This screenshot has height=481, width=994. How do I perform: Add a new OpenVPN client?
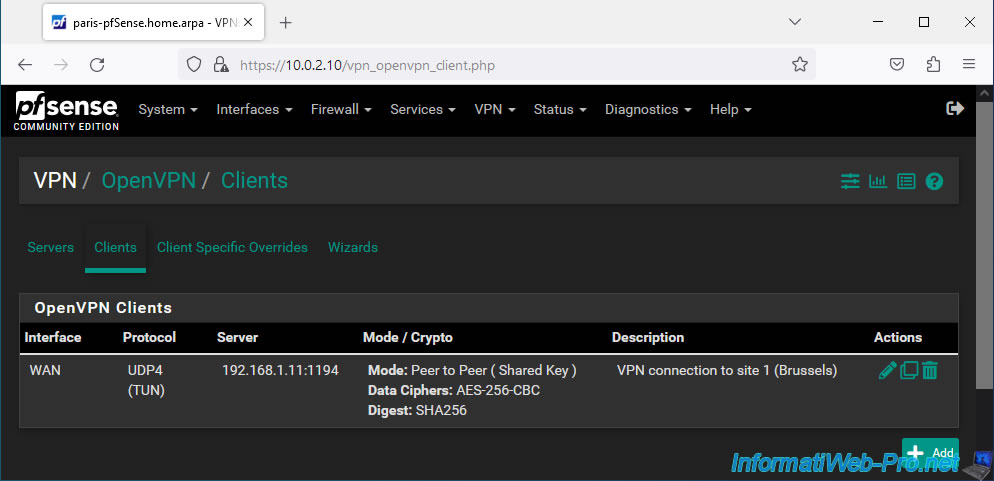click(x=930, y=452)
